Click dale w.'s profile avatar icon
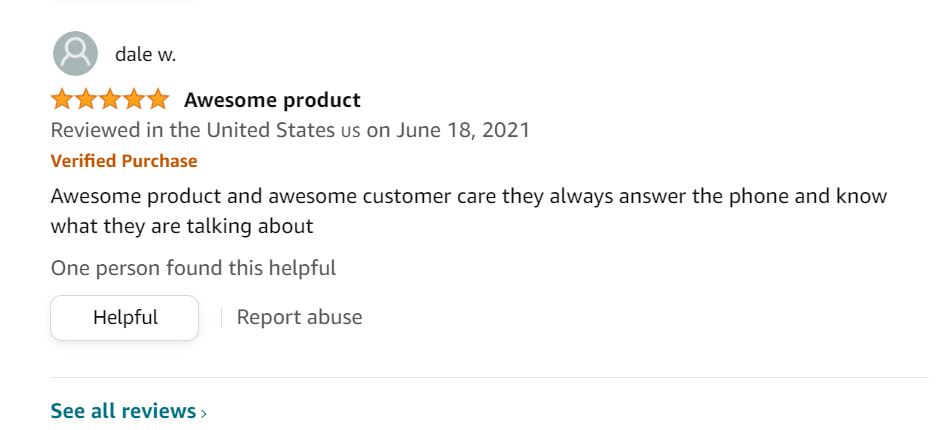Image resolution: width=952 pixels, height=430 pixels. coord(75,54)
